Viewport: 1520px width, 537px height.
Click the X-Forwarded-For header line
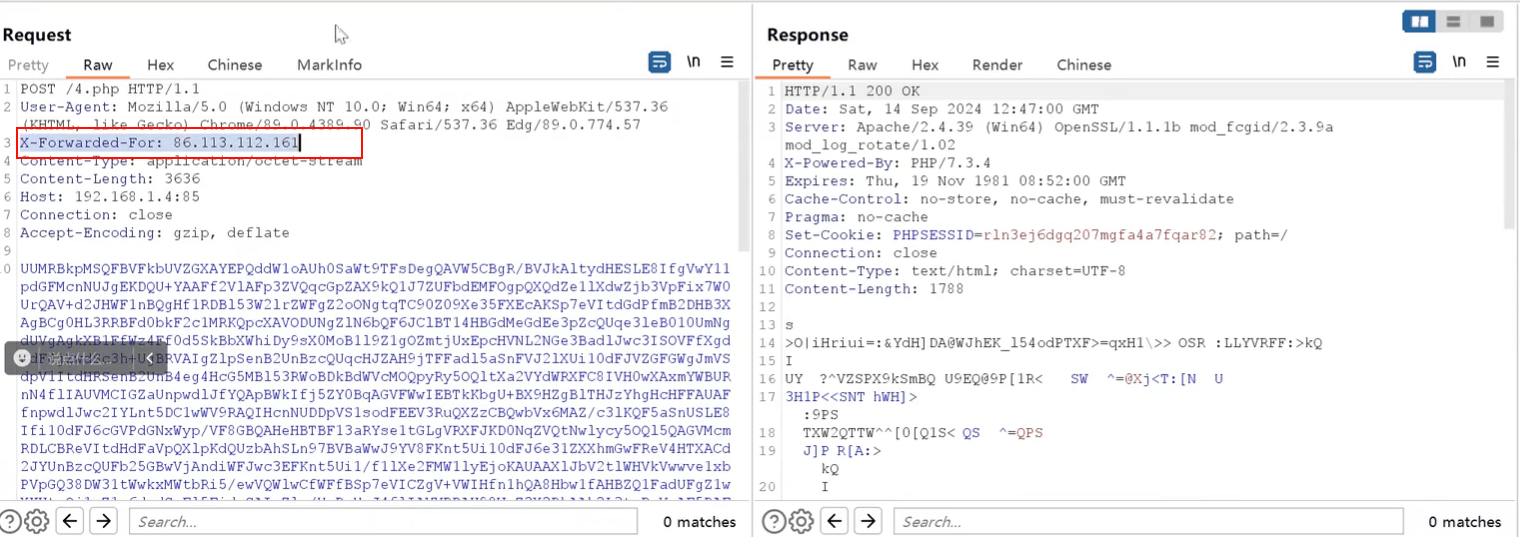[x=160, y=142]
